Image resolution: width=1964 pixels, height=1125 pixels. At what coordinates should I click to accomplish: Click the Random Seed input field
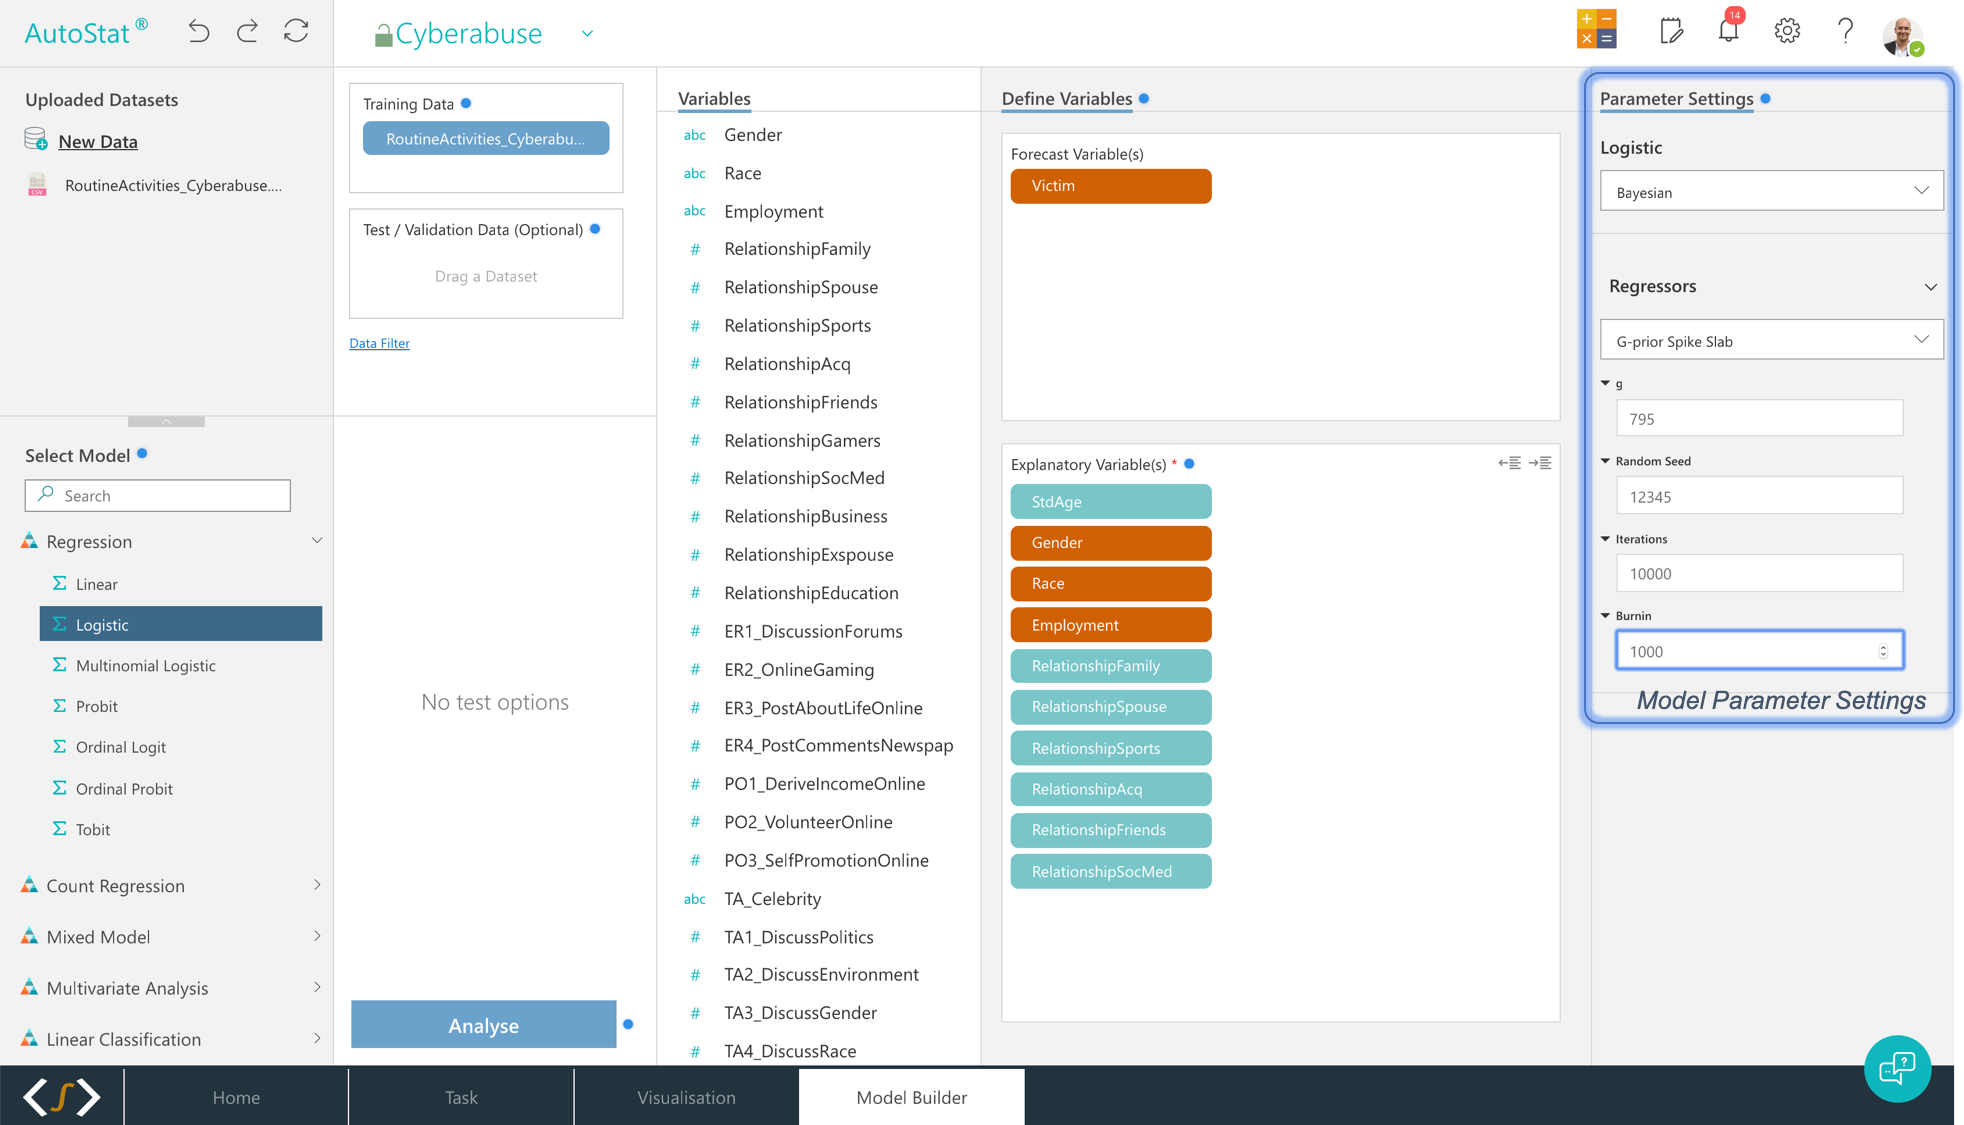(x=1759, y=496)
